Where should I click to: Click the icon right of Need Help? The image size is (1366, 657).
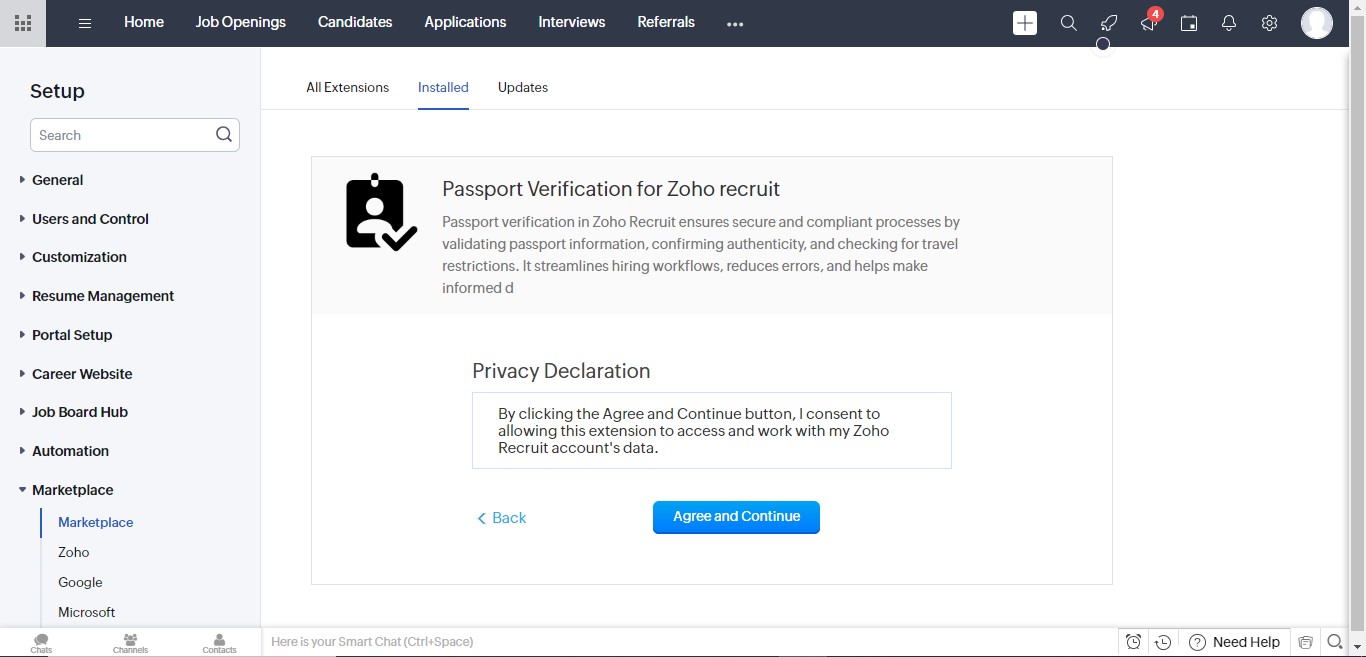[x=1305, y=642]
